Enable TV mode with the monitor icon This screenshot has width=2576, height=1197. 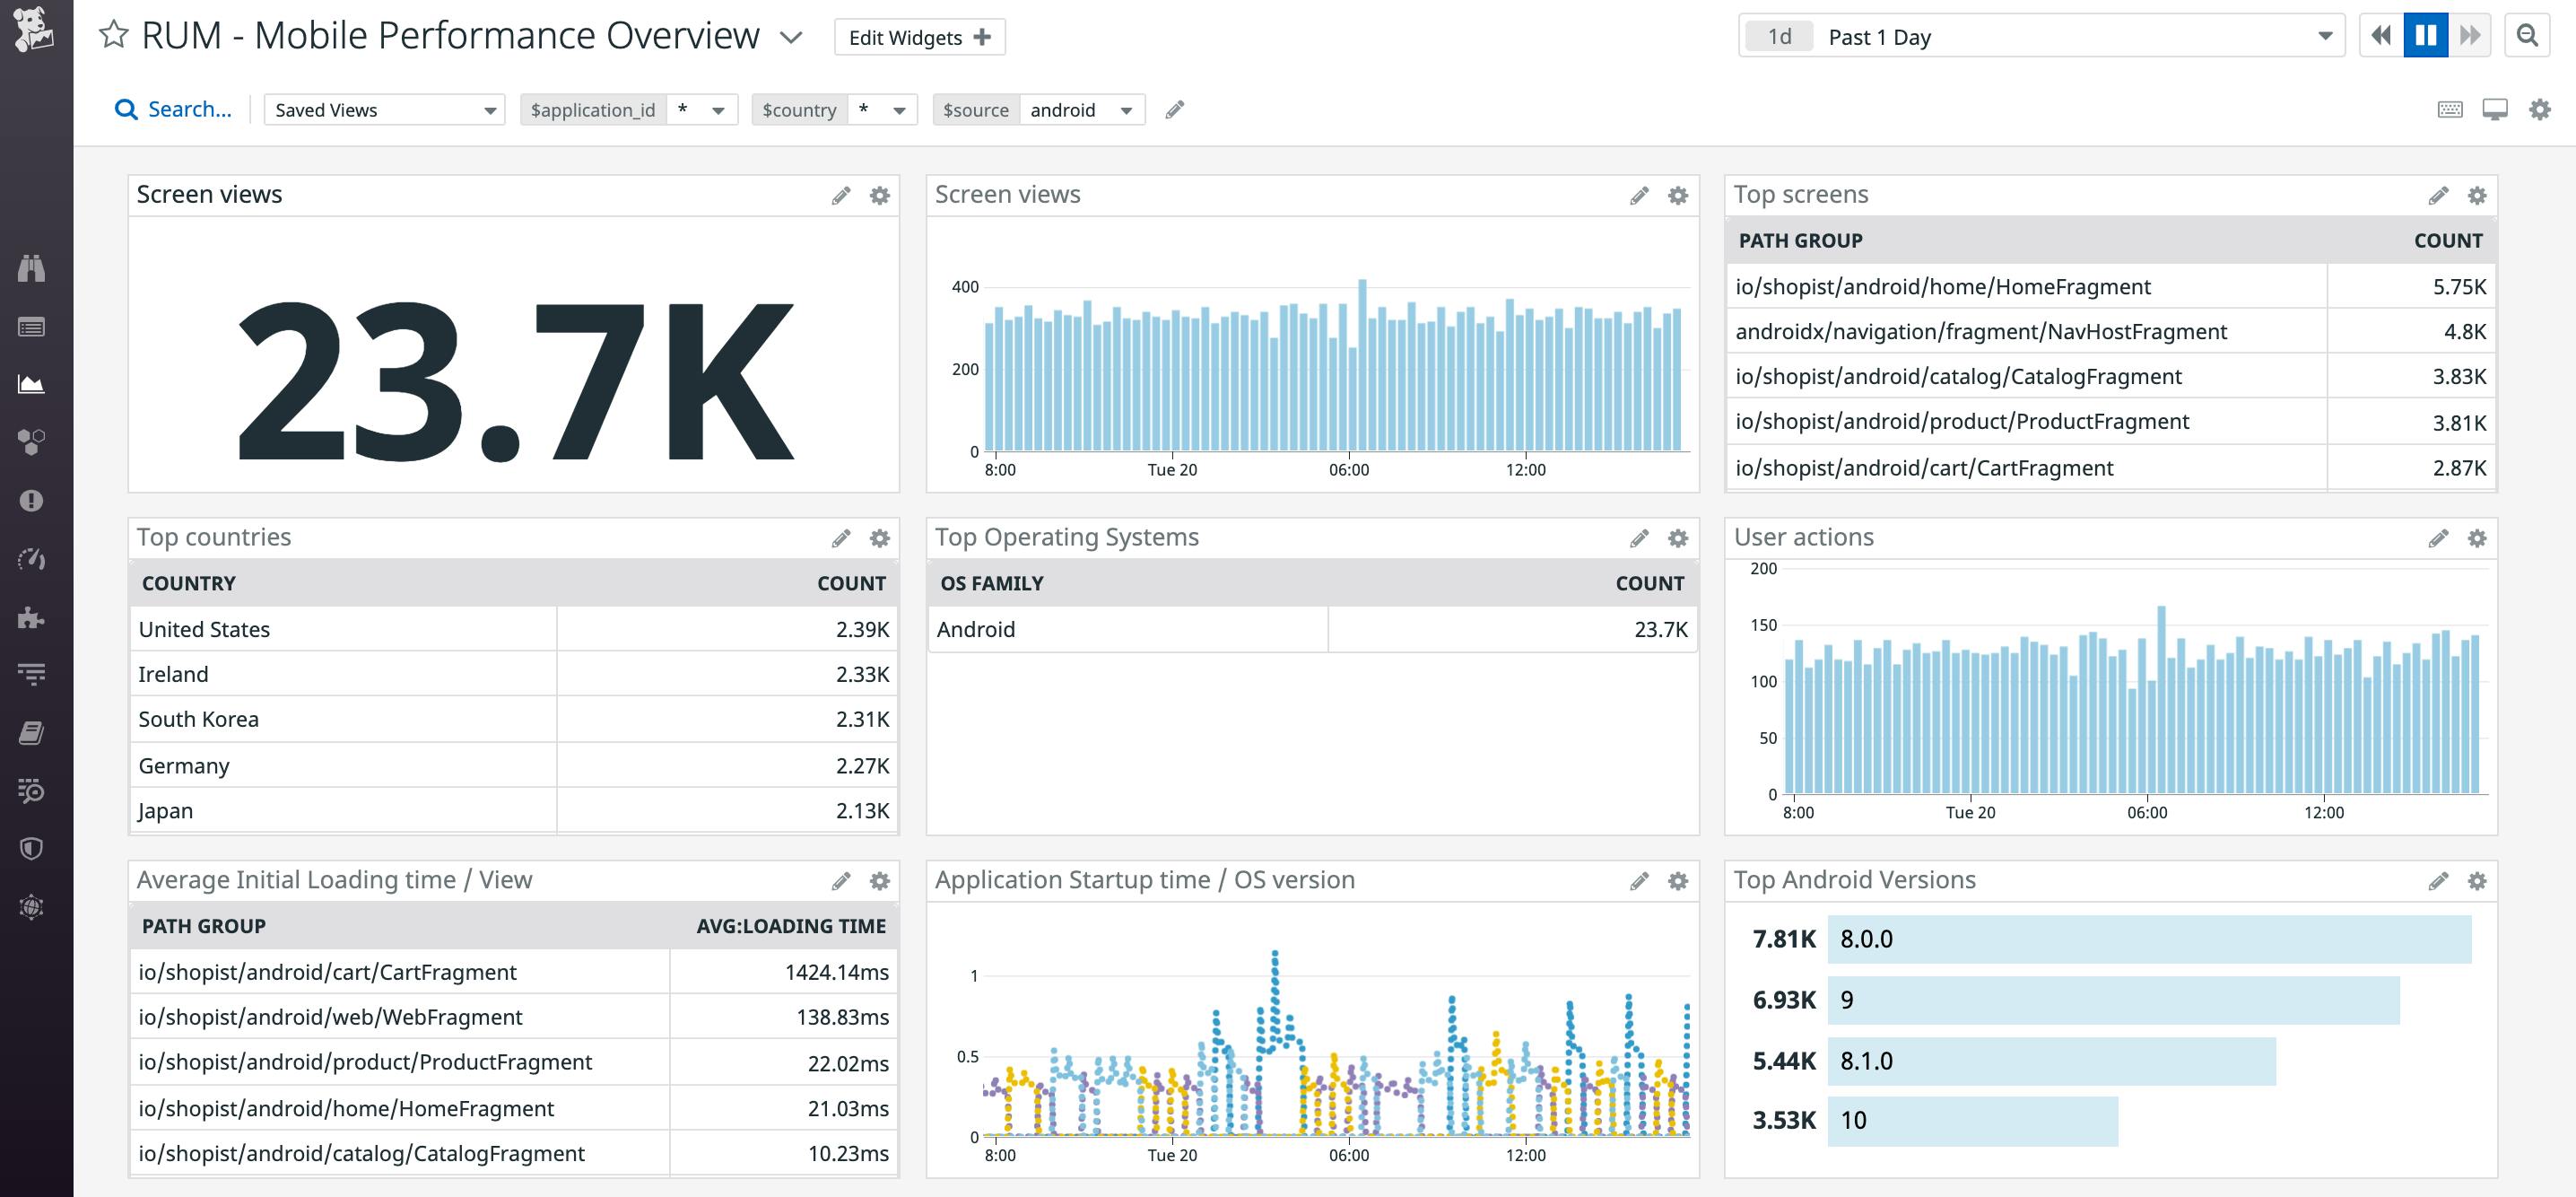pos(2495,109)
